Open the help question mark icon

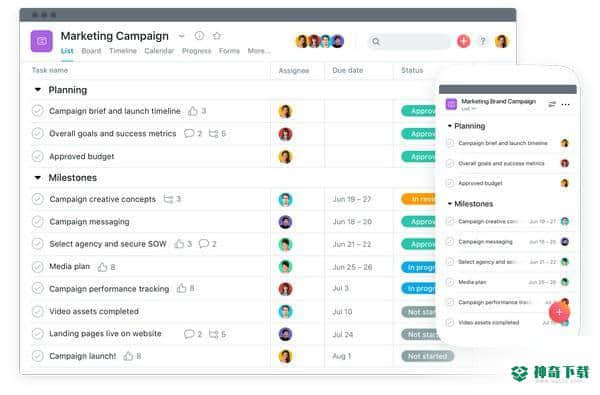coord(483,41)
